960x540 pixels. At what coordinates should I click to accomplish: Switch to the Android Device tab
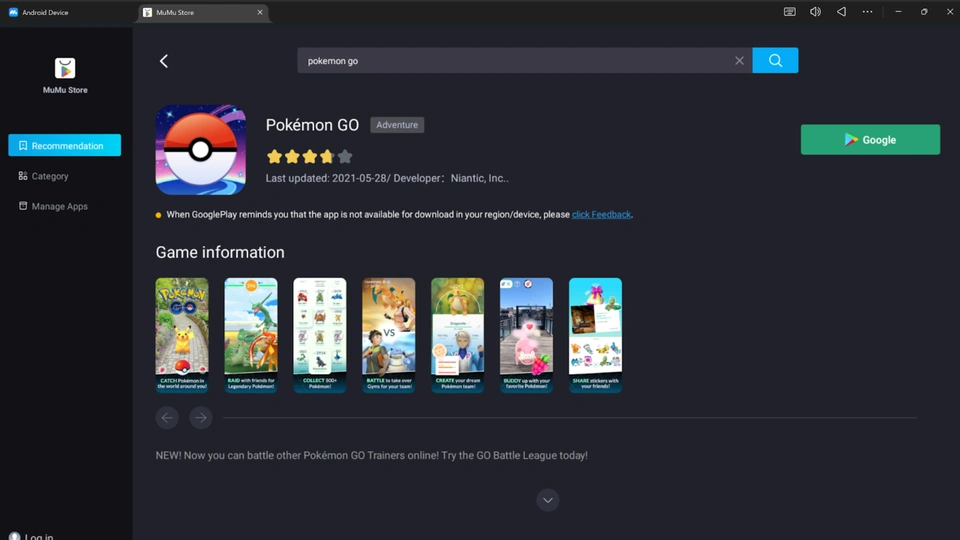(x=38, y=12)
